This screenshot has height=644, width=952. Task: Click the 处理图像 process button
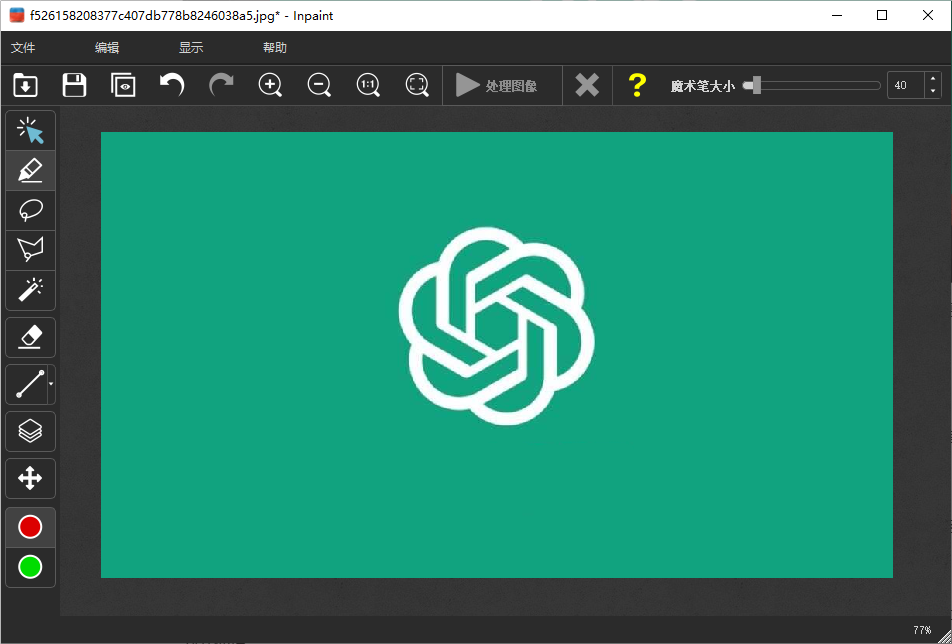497,86
